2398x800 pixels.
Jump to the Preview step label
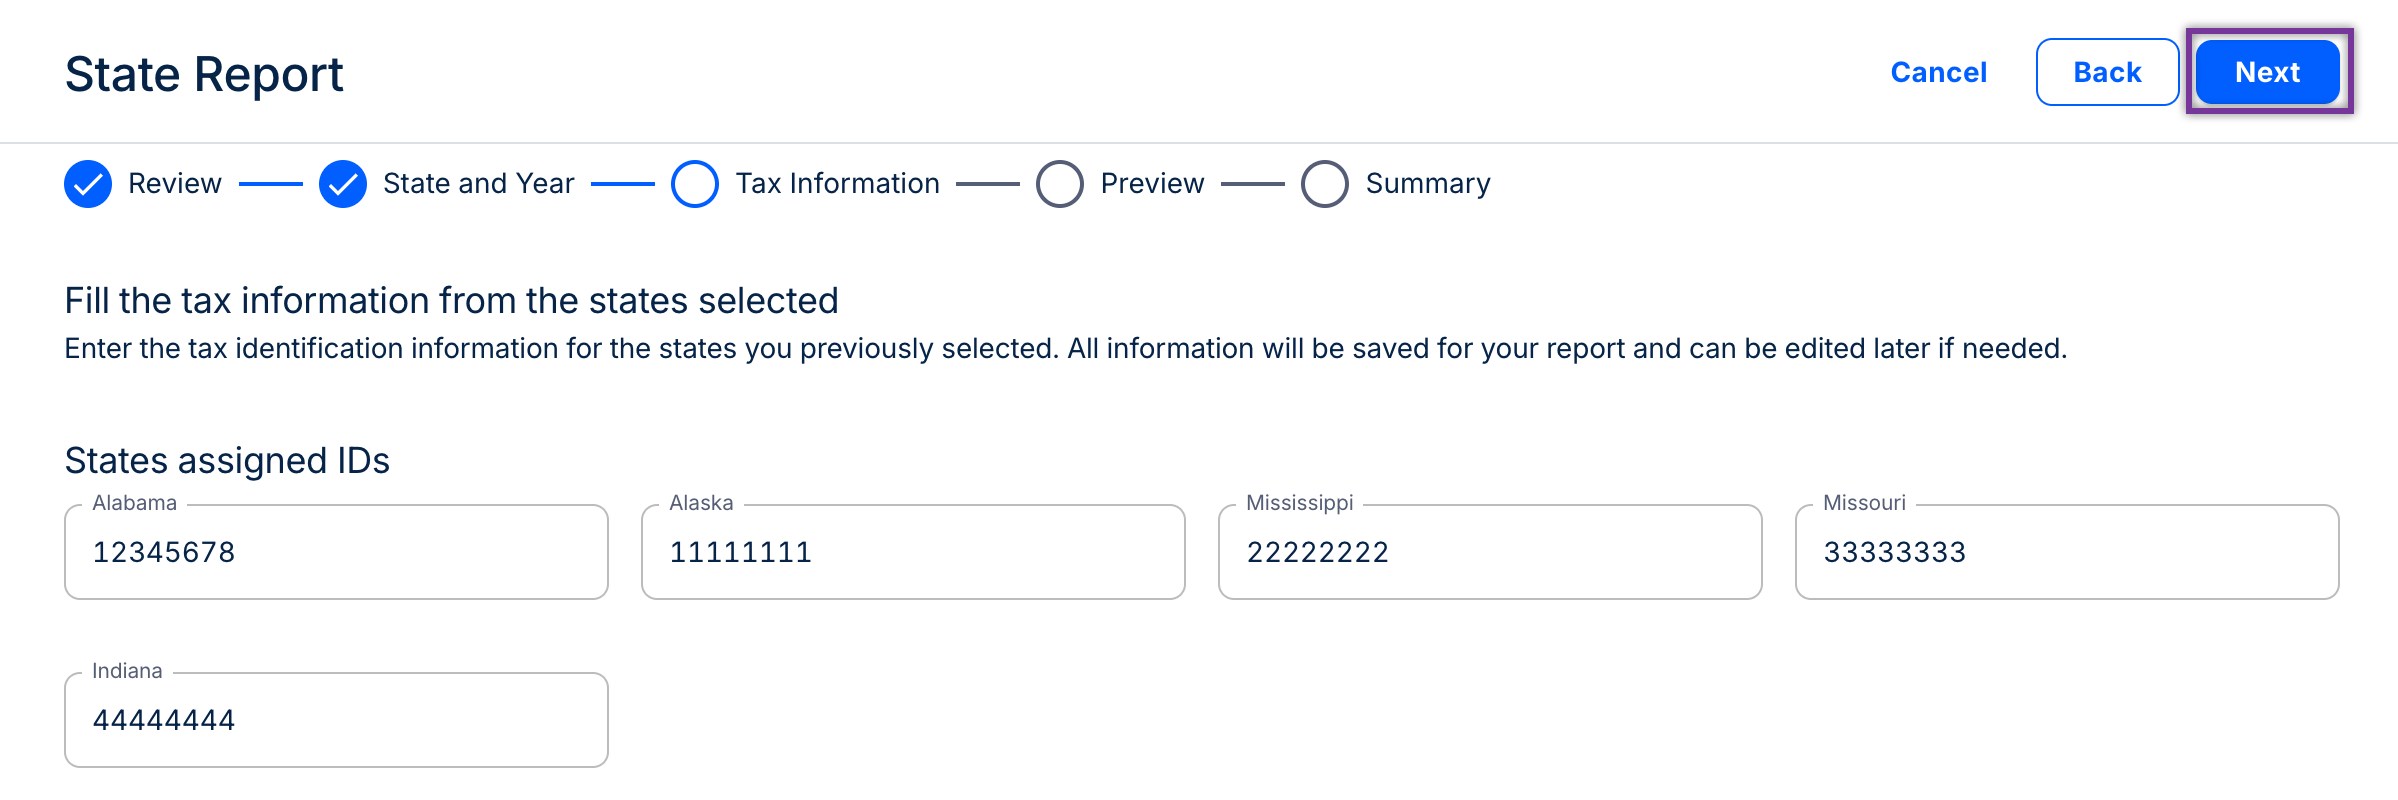(1152, 184)
